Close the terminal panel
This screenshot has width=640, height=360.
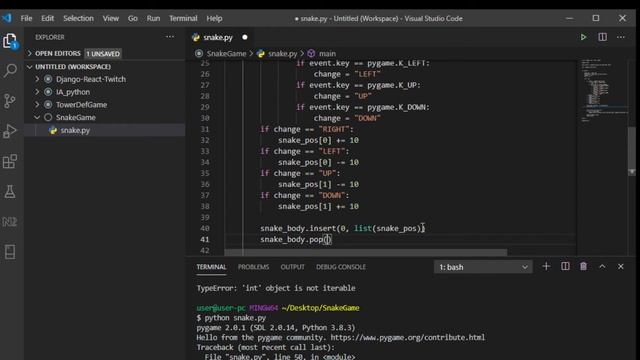620,267
